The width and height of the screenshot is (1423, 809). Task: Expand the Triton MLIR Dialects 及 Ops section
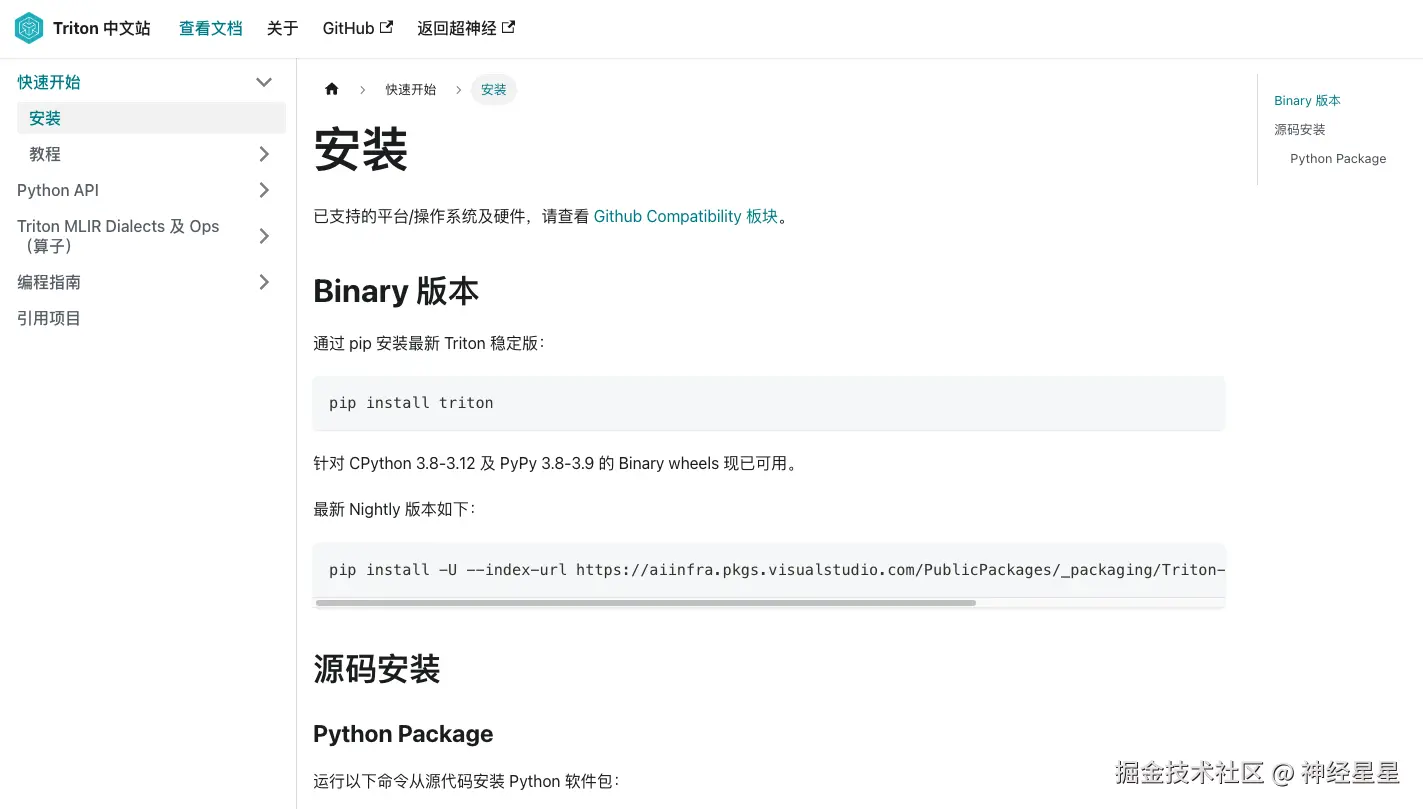pos(263,236)
